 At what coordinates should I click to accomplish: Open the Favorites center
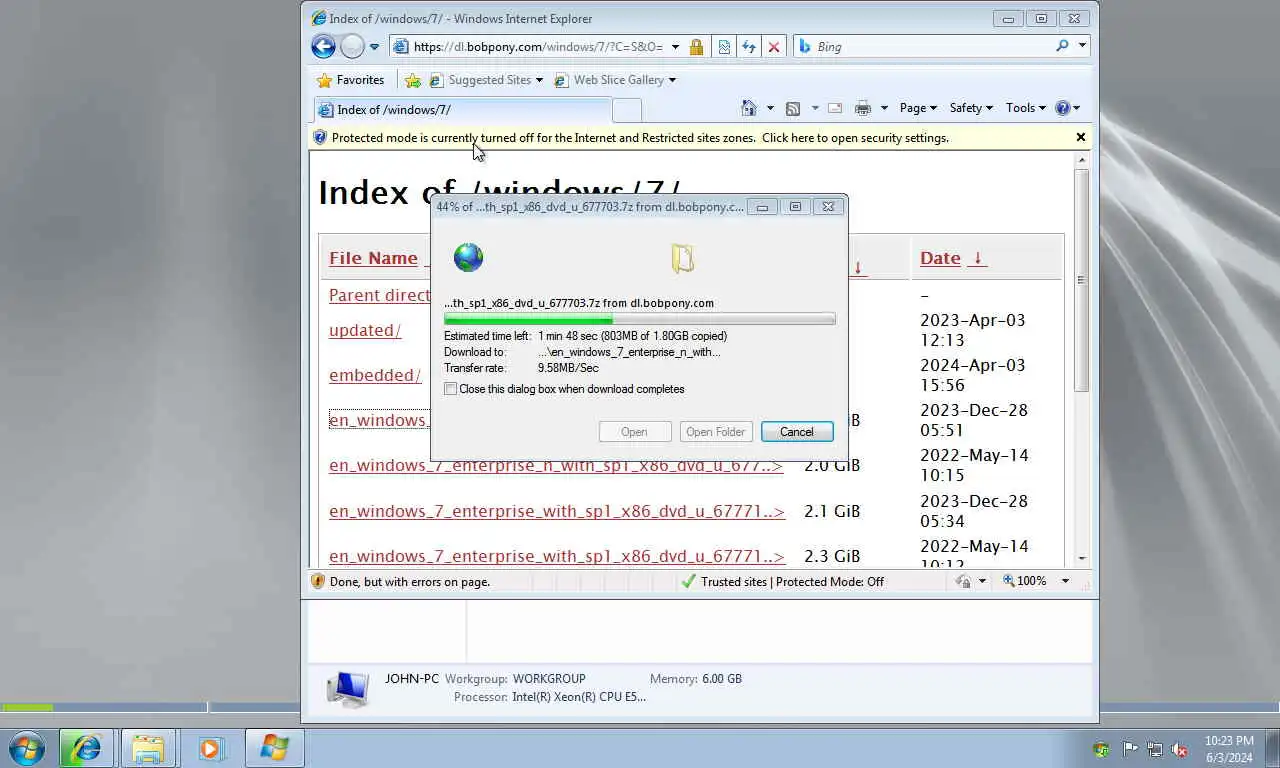[350, 80]
